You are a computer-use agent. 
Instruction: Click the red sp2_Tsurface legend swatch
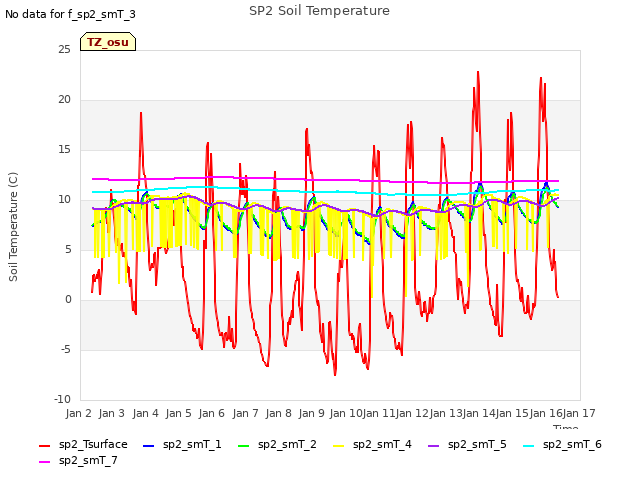[x=44, y=446]
